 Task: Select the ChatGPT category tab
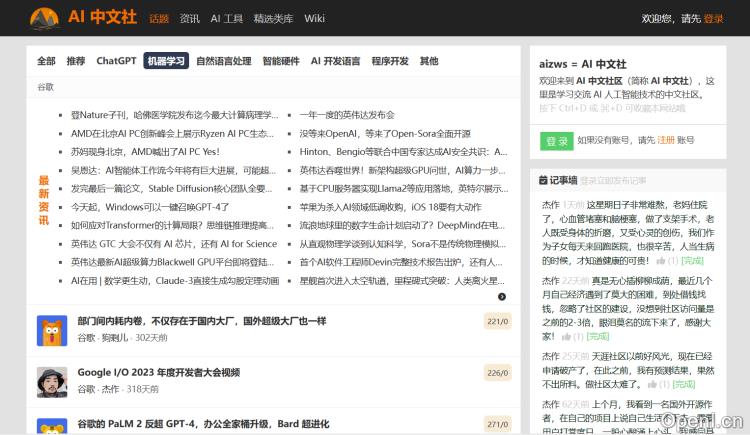[x=116, y=61]
